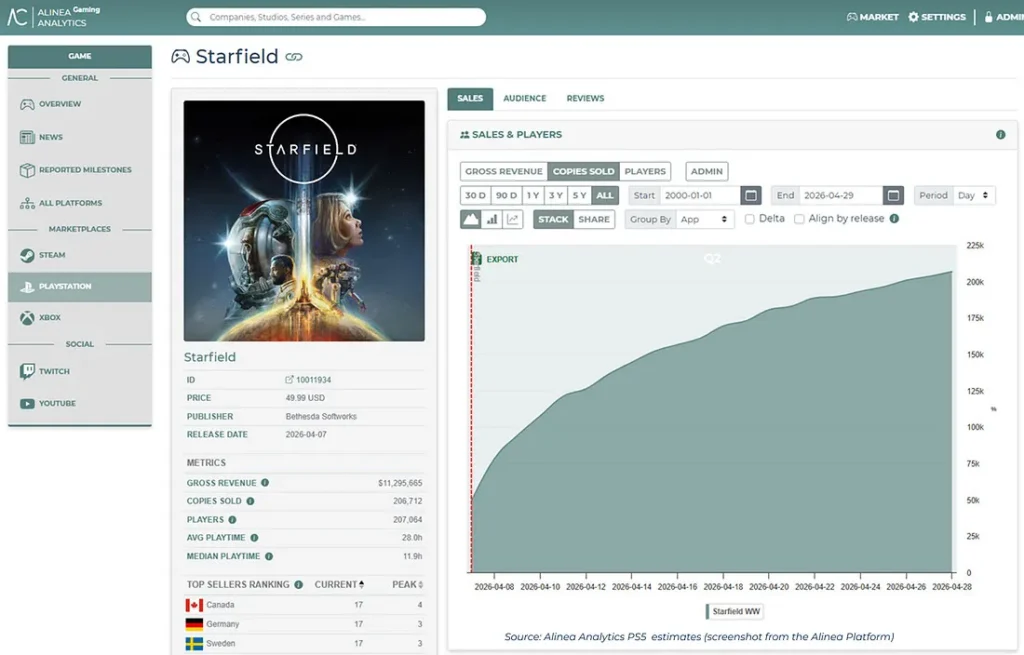Open the external ID link 10011934
The image size is (1024, 655).
click(x=308, y=379)
